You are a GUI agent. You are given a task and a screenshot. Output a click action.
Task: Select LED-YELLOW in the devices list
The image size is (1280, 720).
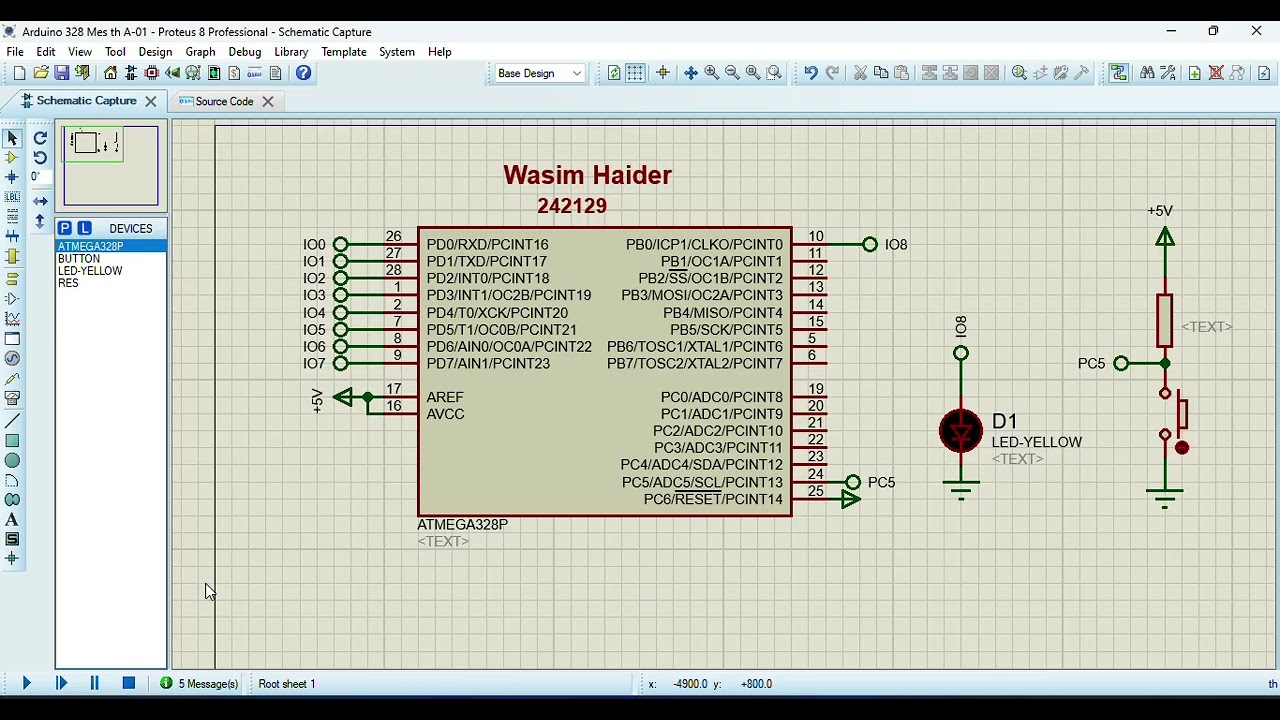[x=111, y=271]
